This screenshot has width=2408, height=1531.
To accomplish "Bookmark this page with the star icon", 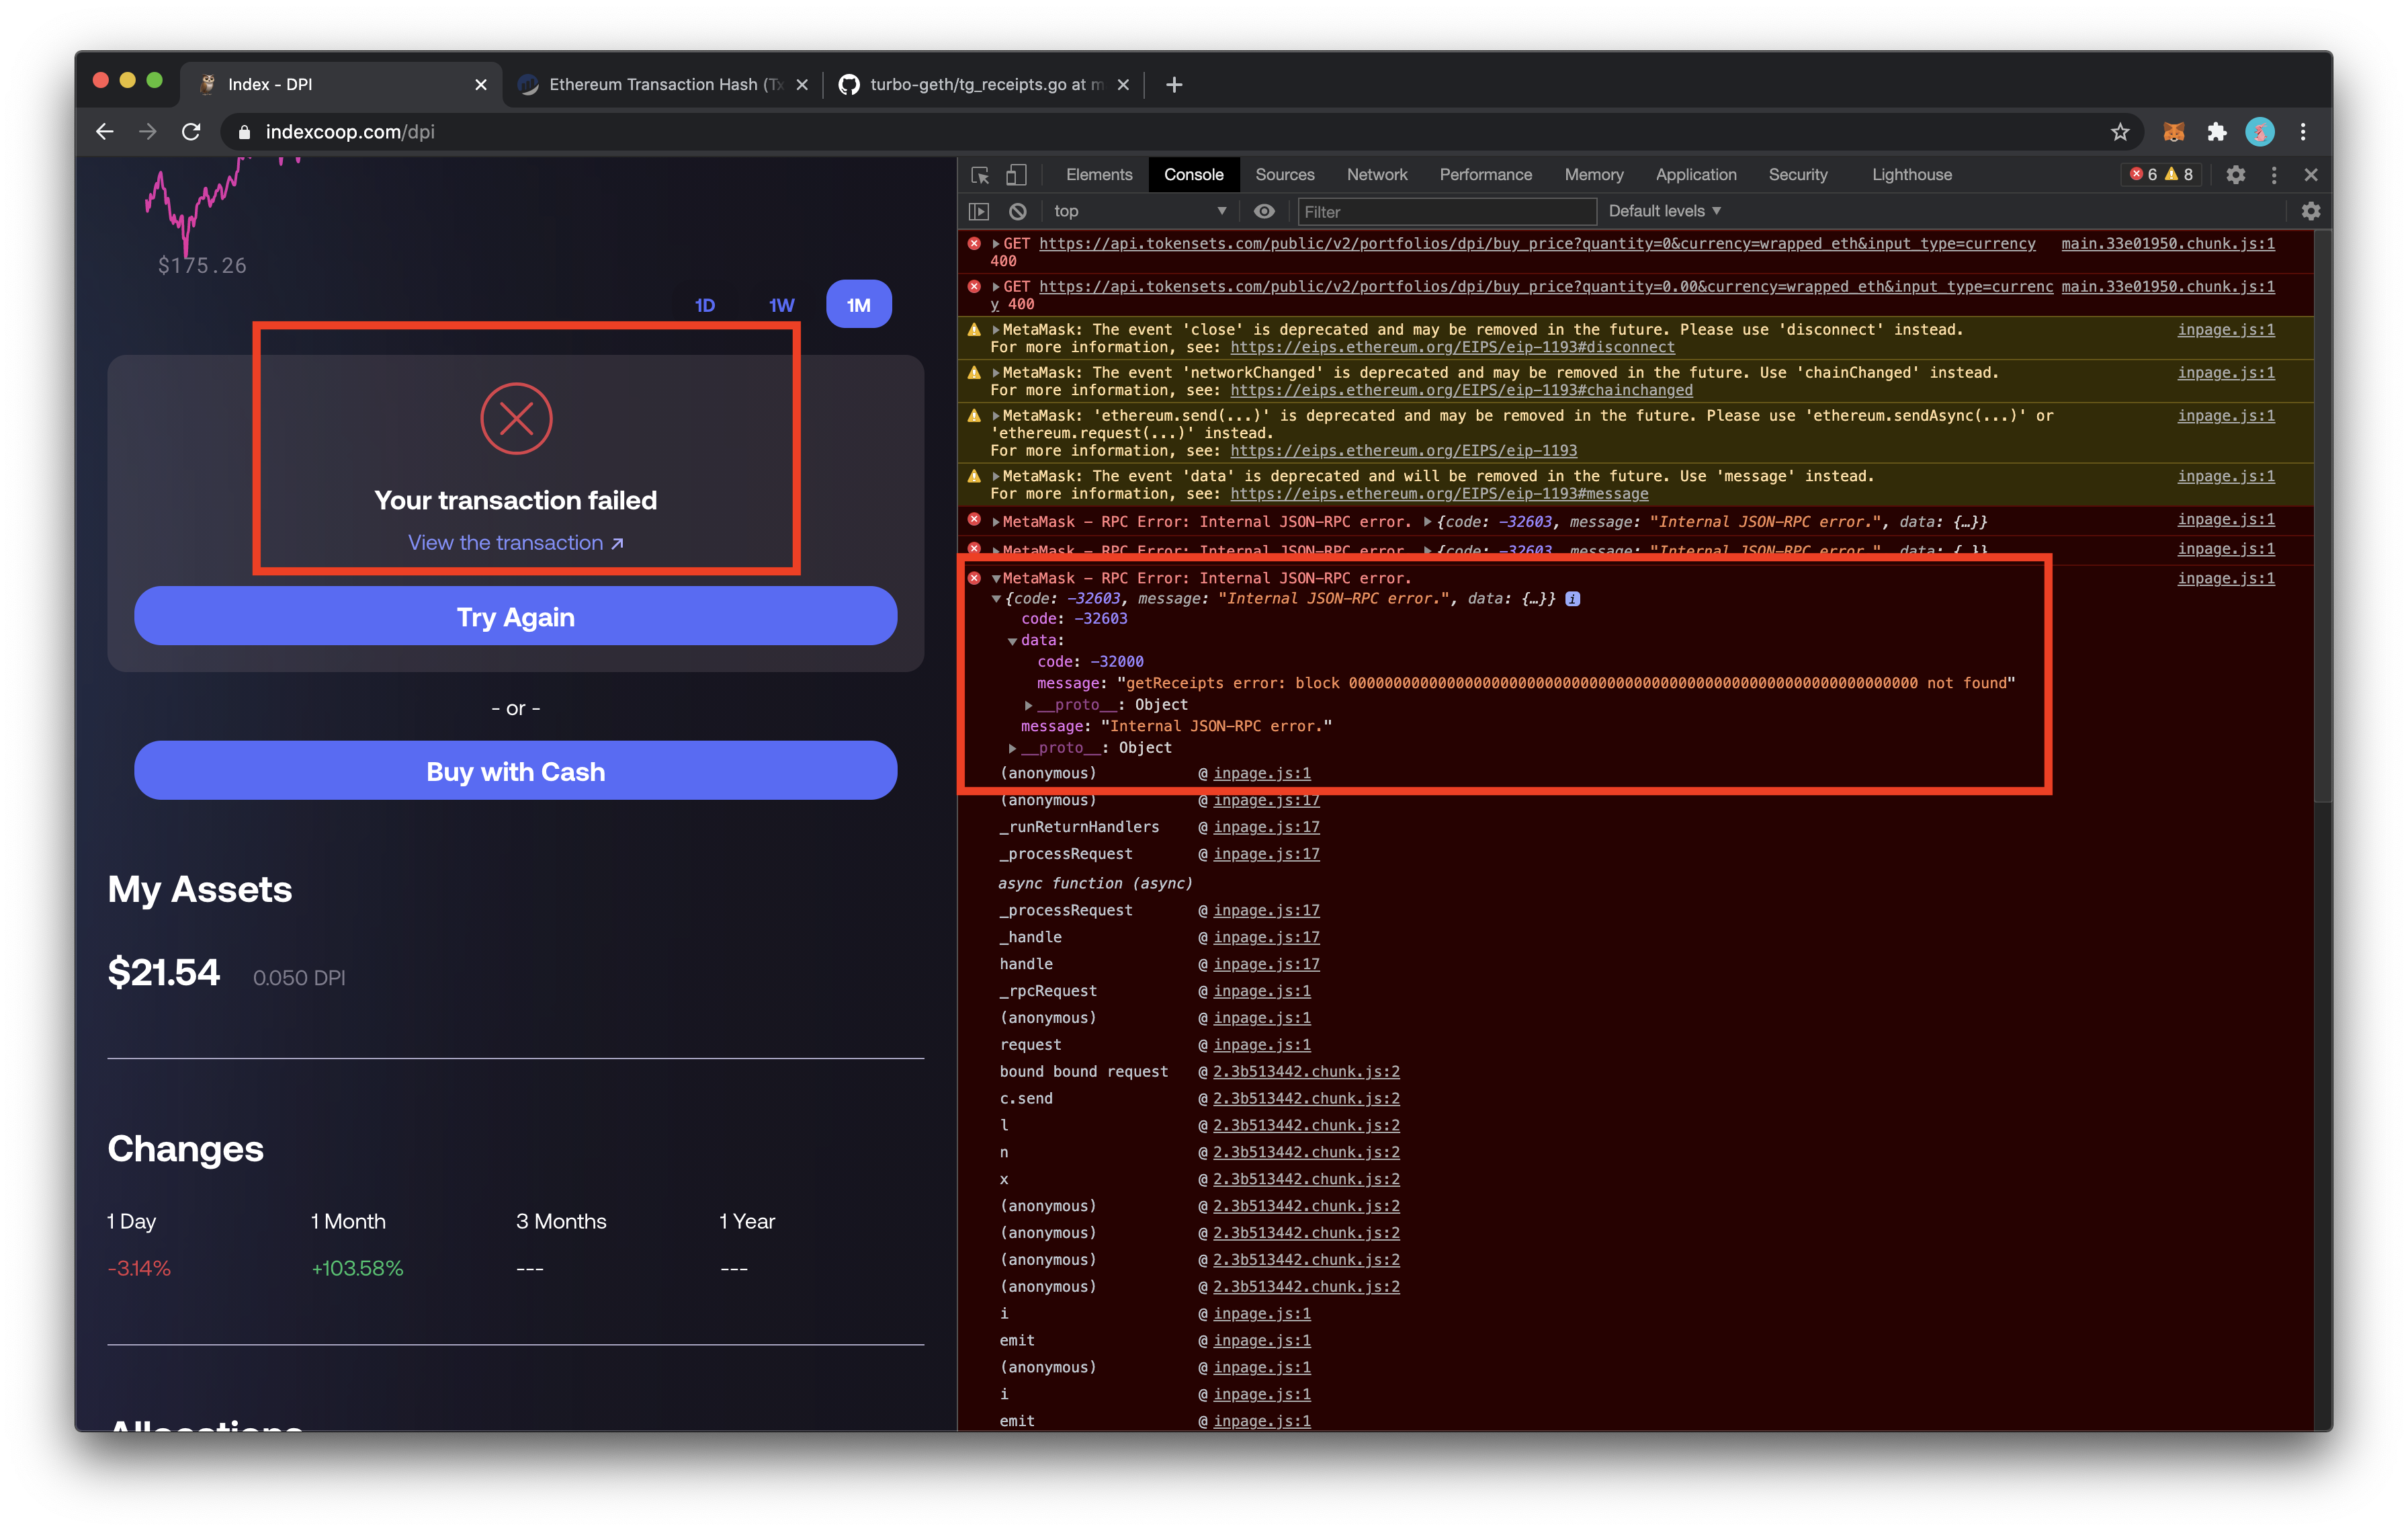I will pyautogui.click(x=2119, y=132).
